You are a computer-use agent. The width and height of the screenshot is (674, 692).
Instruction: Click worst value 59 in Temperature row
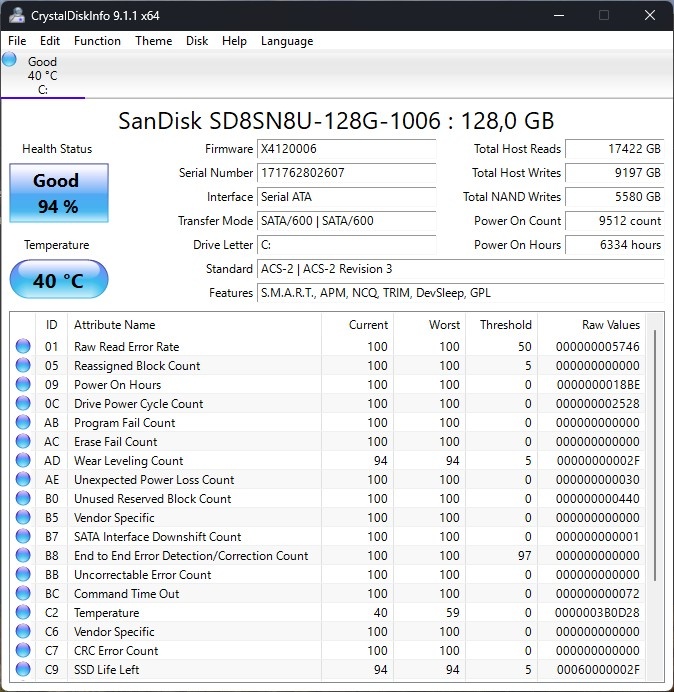tap(452, 612)
